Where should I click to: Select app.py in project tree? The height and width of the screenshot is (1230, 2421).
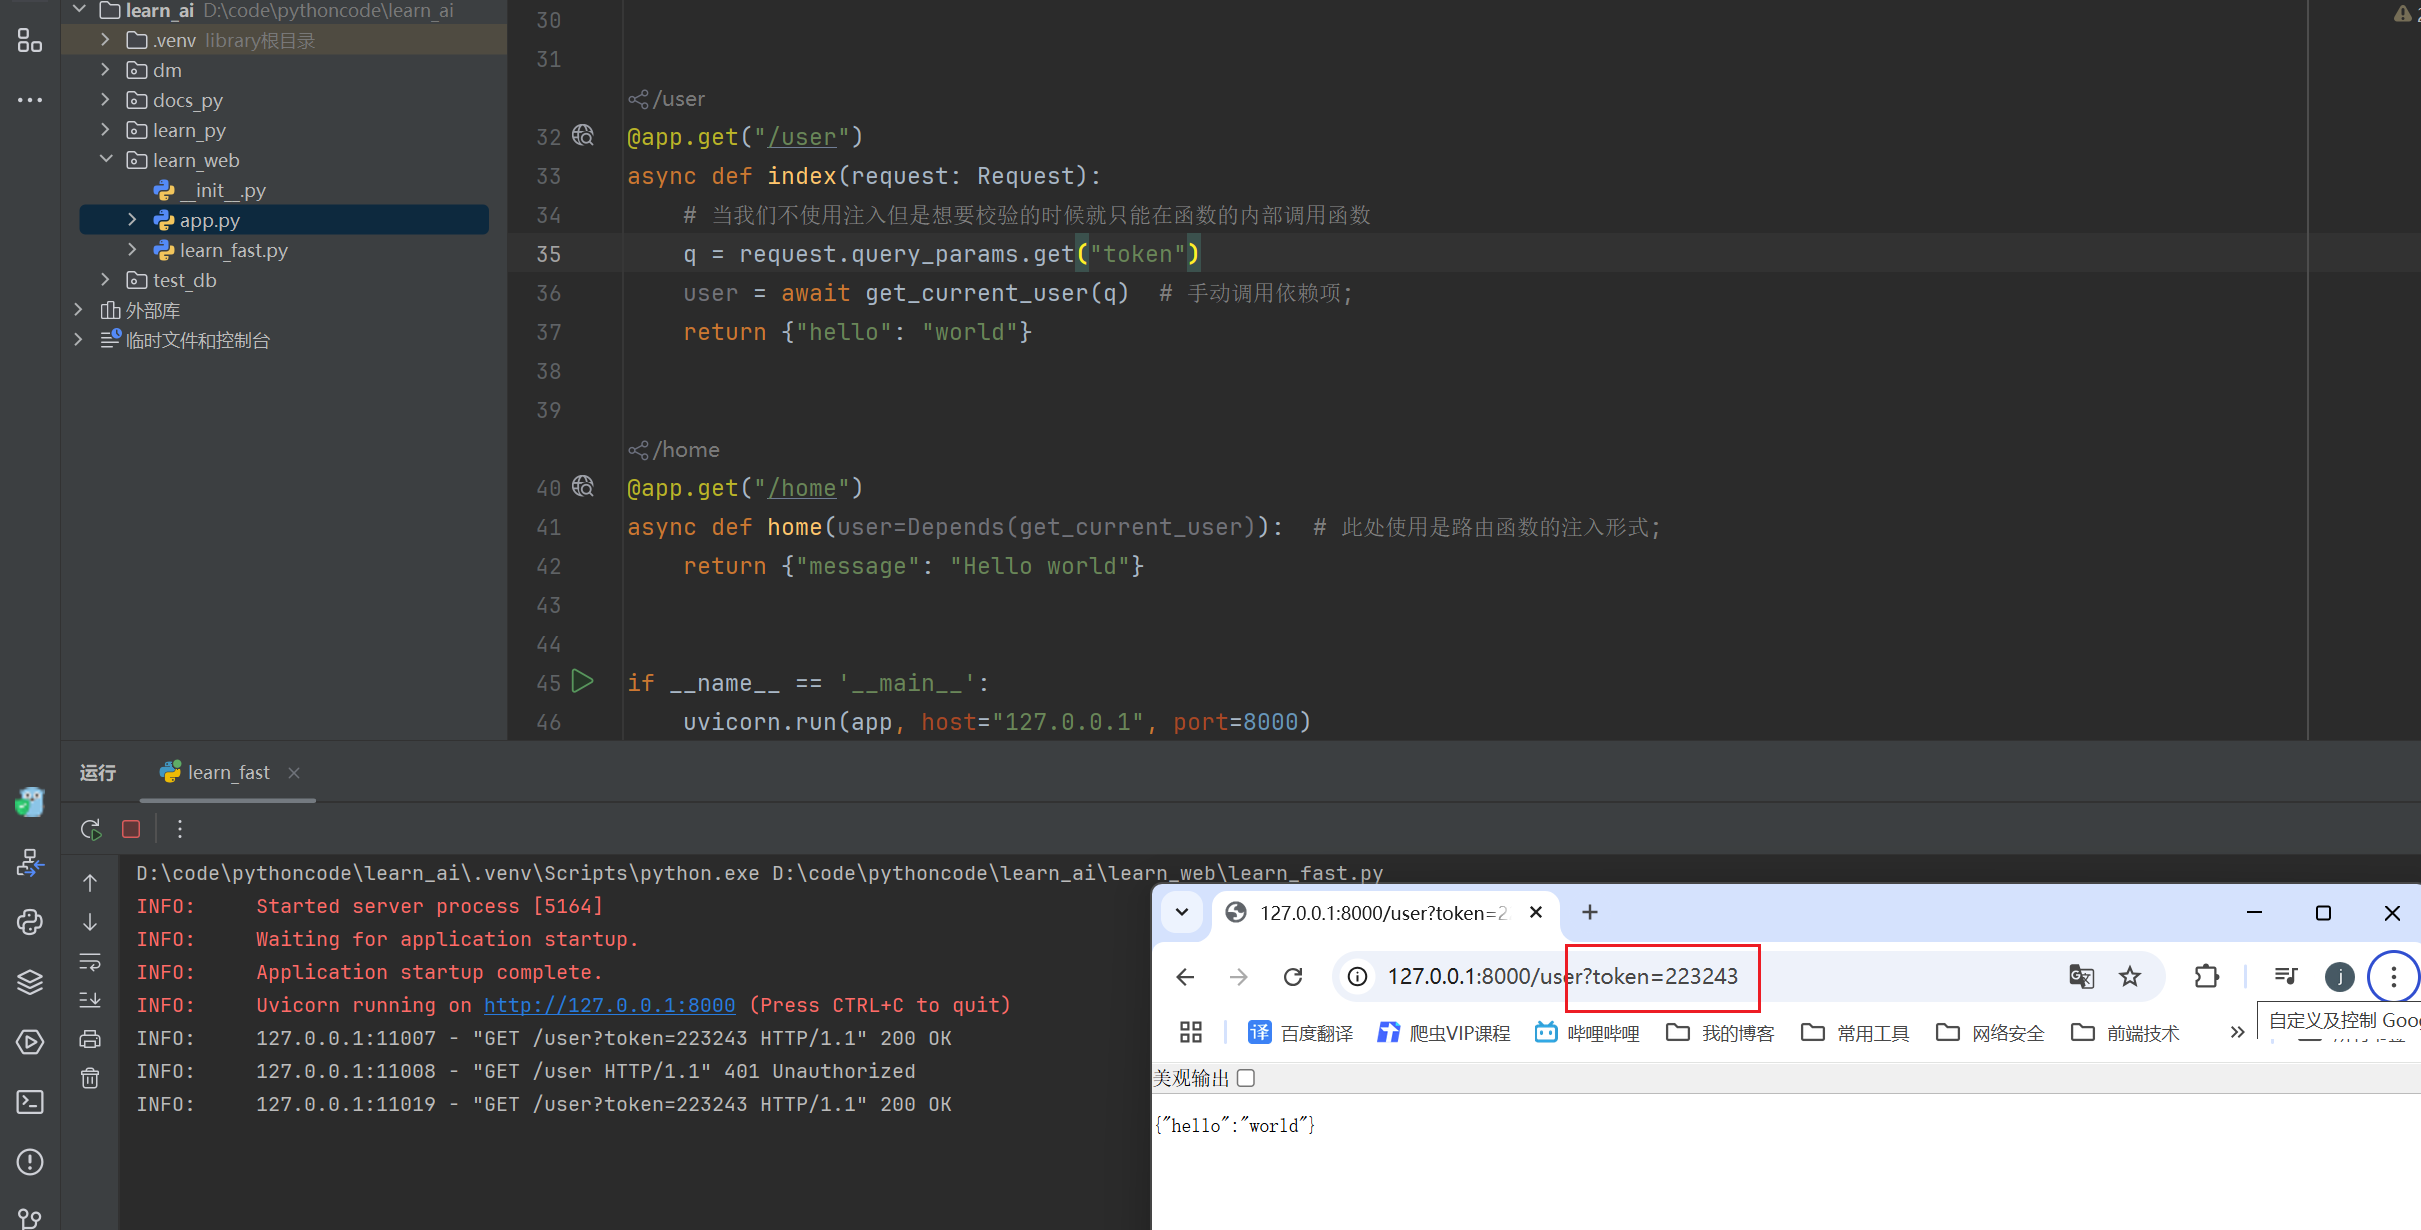pos(209,220)
